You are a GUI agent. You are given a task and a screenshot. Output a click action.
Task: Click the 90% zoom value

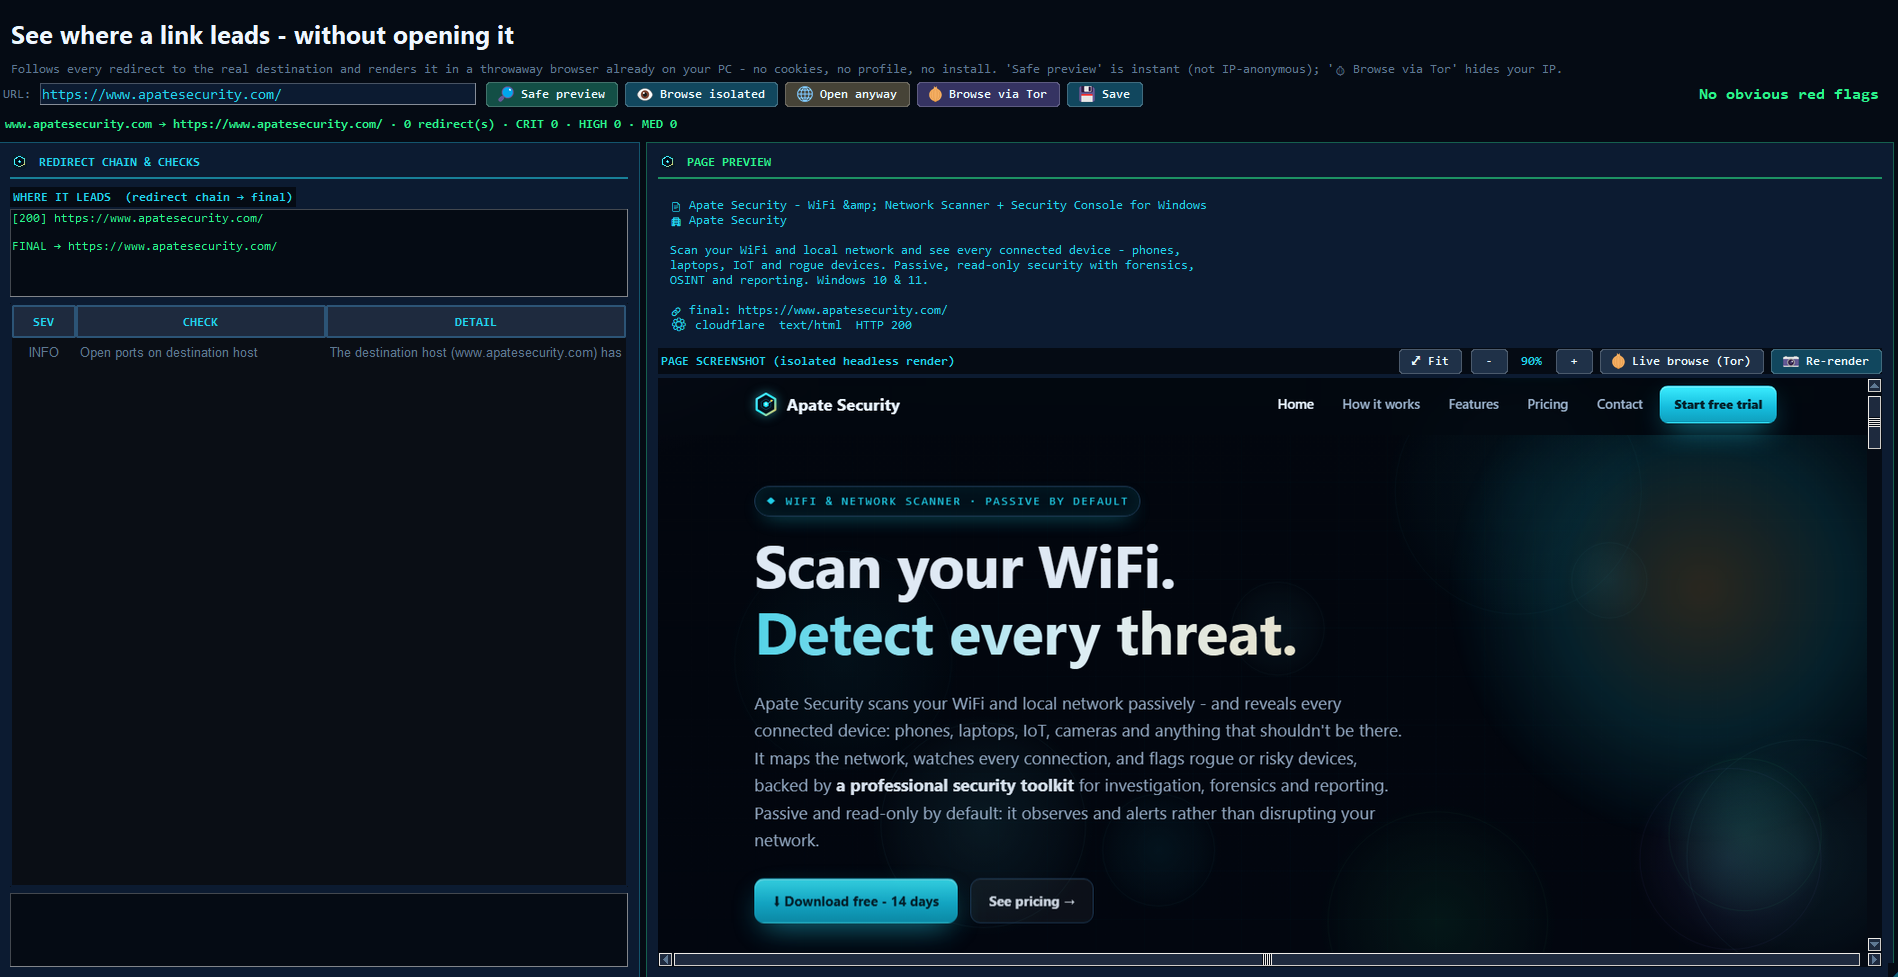(1531, 361)
